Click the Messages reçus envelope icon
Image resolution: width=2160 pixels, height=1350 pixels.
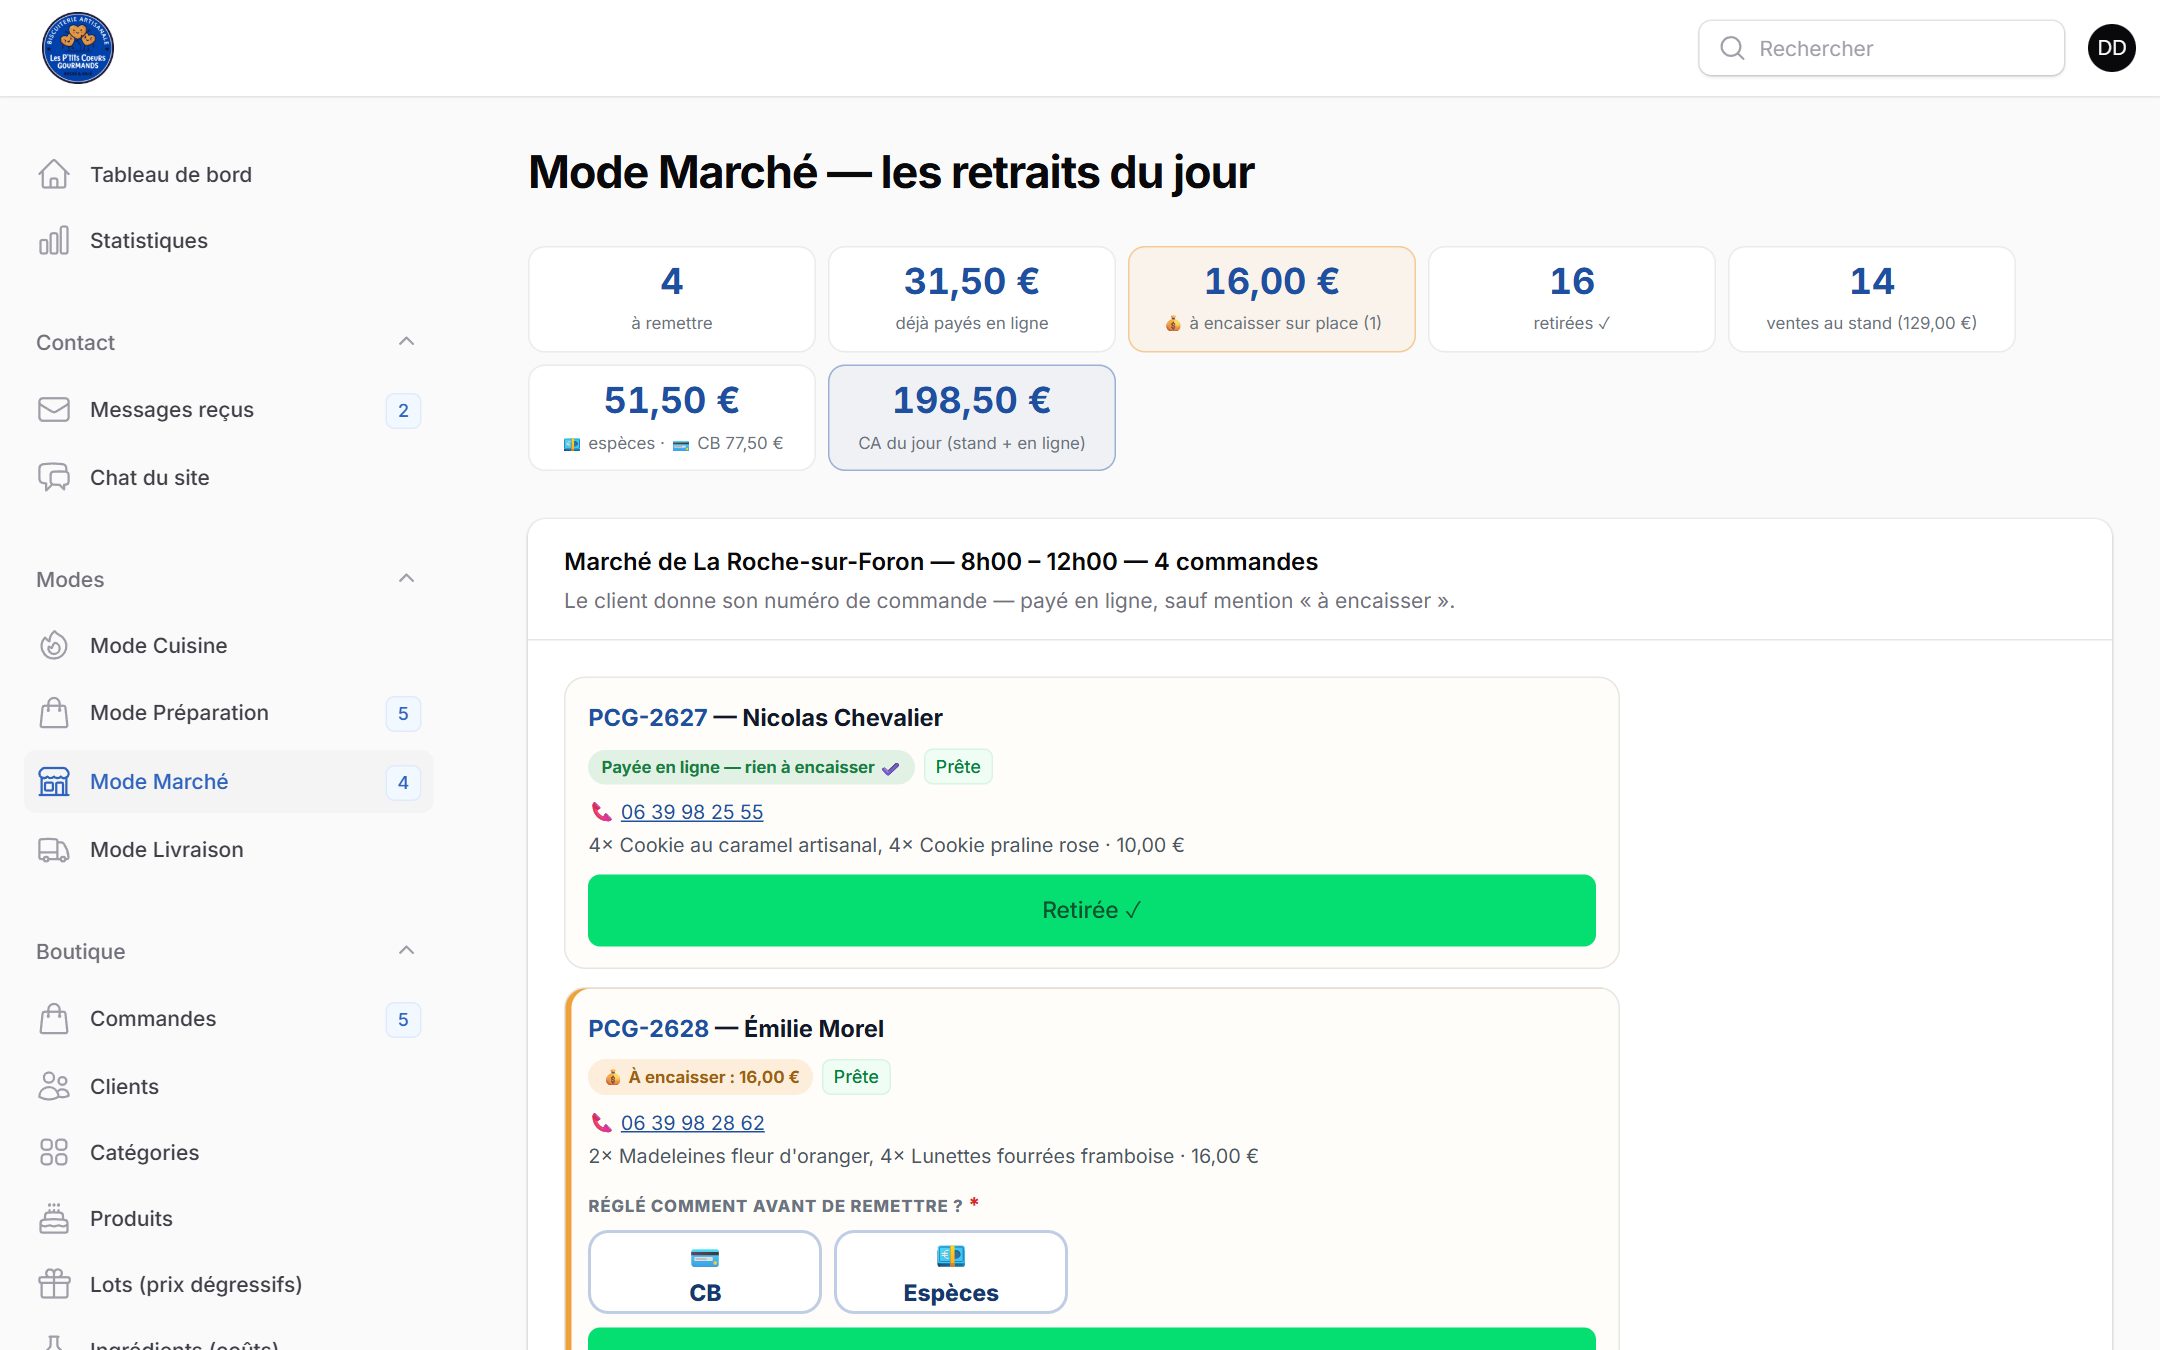click(x=54, y=409)
